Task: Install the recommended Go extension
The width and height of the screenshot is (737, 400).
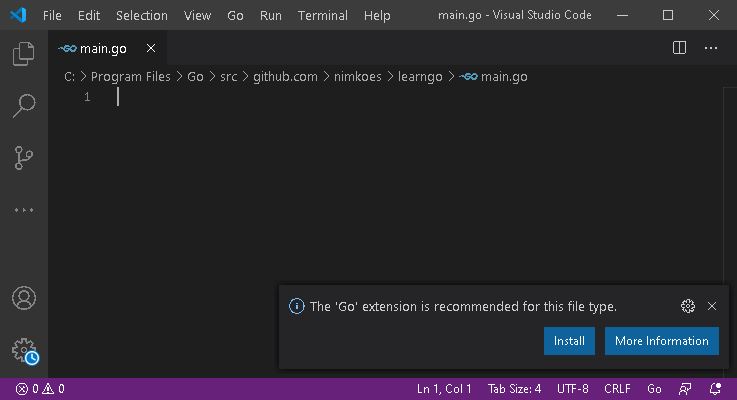Action: click(569, 341)
